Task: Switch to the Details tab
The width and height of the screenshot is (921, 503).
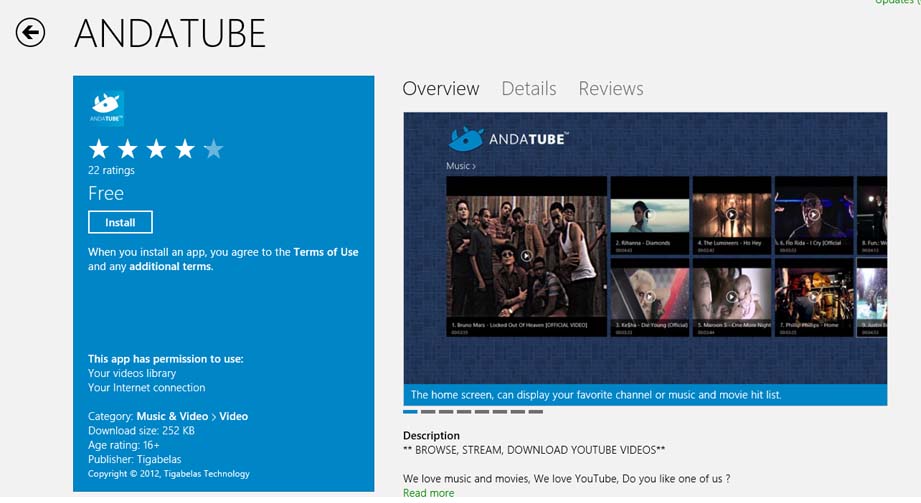Action: pyautogui.click(x=529, y=89)
